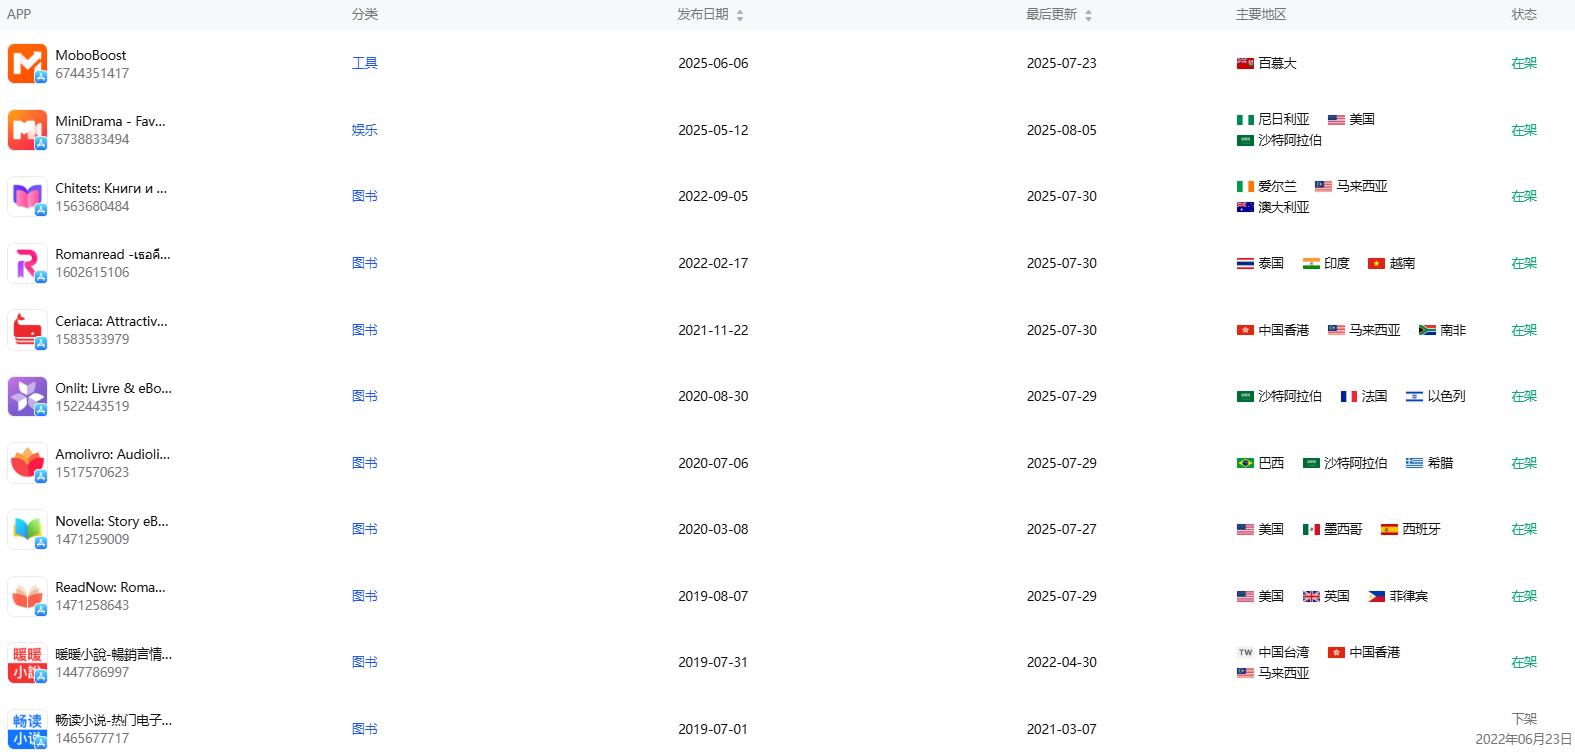Screen dimensions: 1575x754
Task: Click the Chitets app icon
Action: click(x=27, y=196)
